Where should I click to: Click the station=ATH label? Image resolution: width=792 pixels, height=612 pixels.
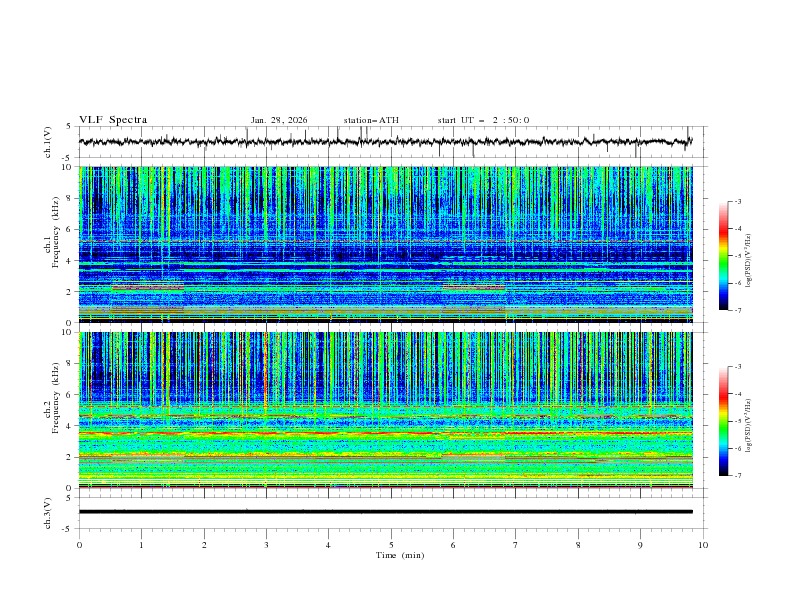point(371,120)
